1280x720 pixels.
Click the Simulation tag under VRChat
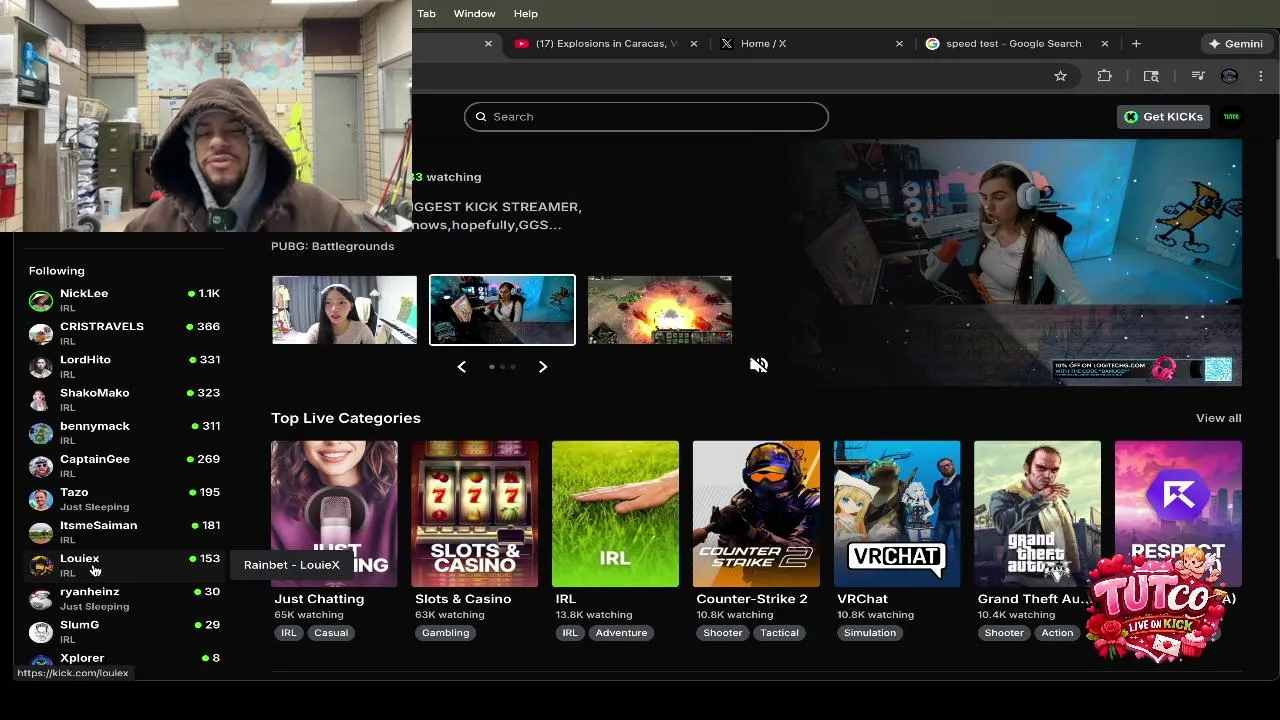click(x=870, y=633)
